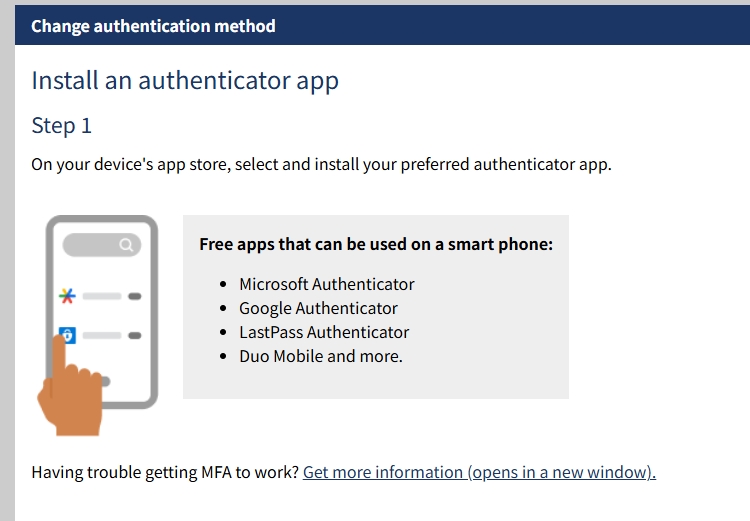Image resolution: width=750 pixels, height=521 pixels.
Task: Select 'Google Authenticator' in the app list
Action: [x=318, y=308]
